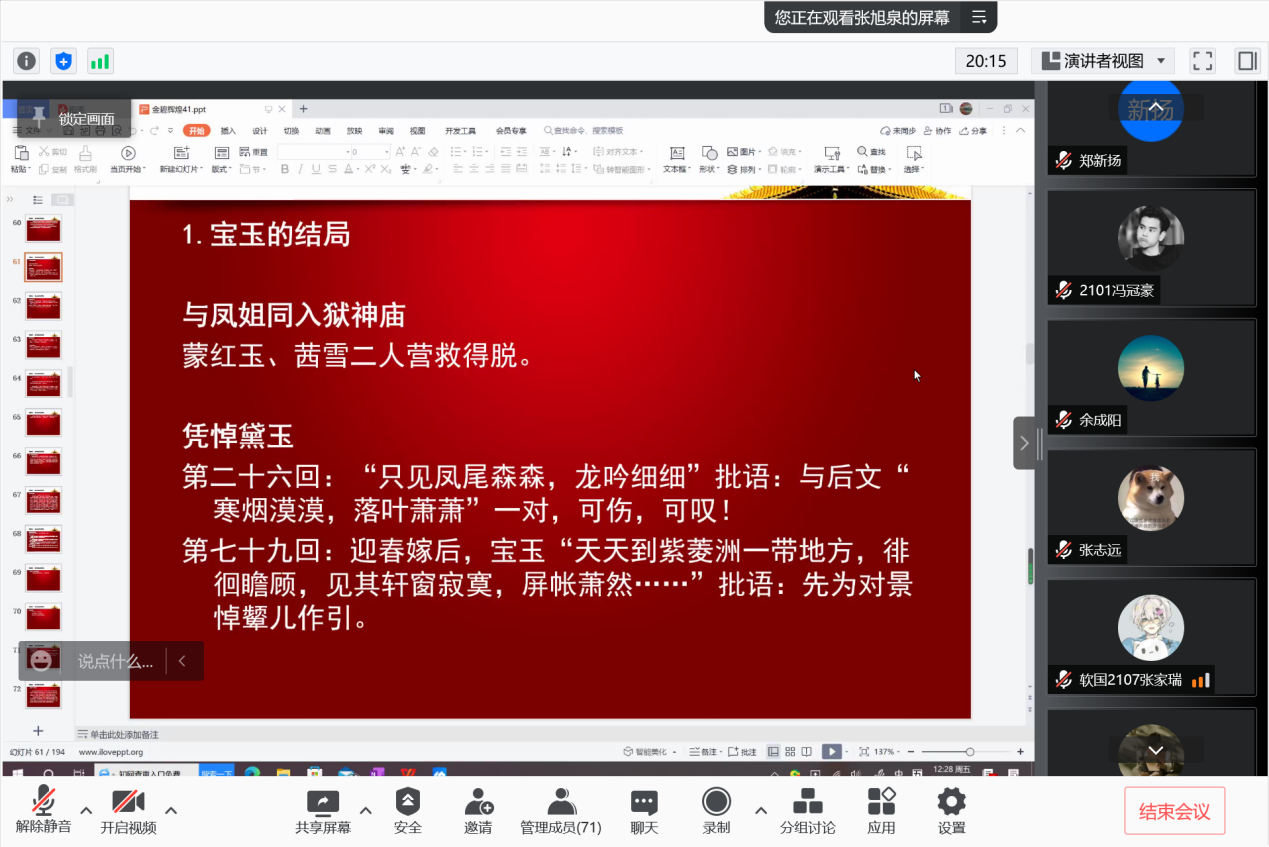
Task: Expand audio options arrow beside 解除静音
Action: (86, 810)
